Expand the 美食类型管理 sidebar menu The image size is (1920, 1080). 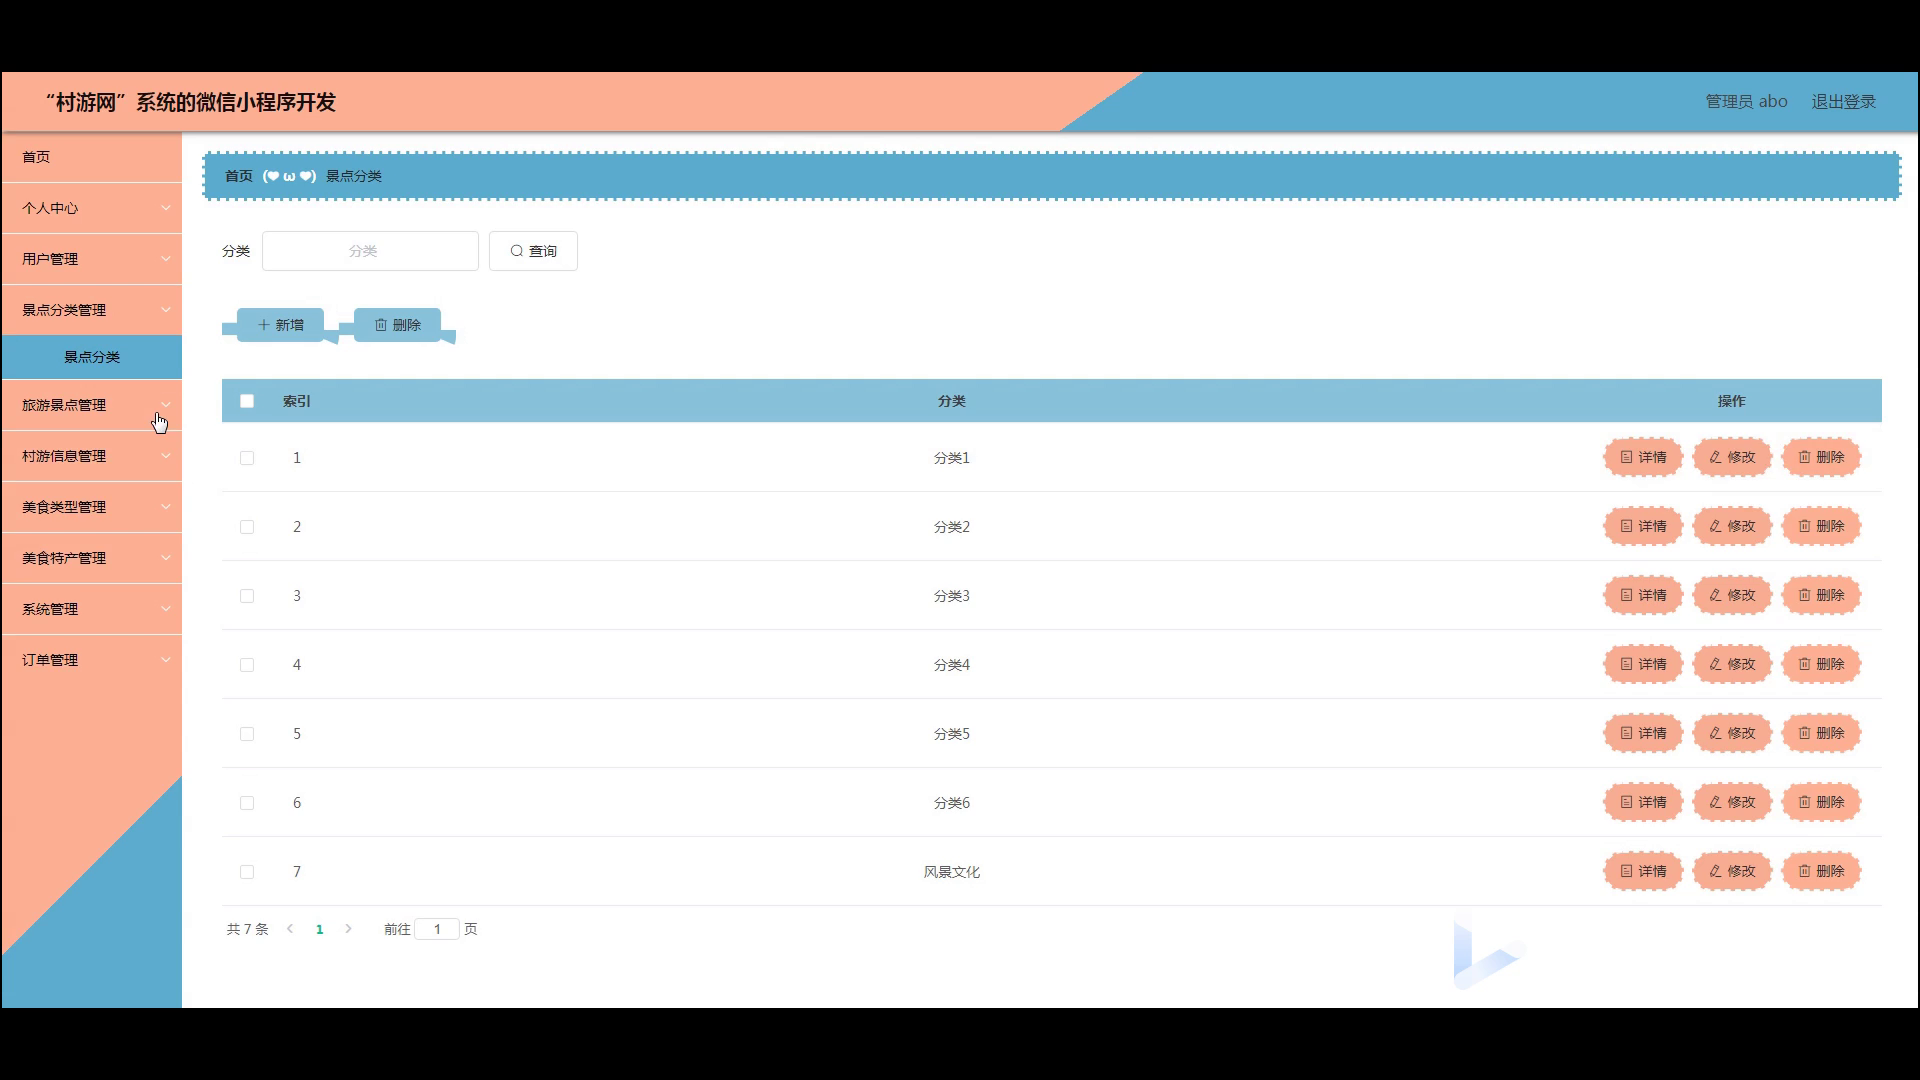point(92,507)
